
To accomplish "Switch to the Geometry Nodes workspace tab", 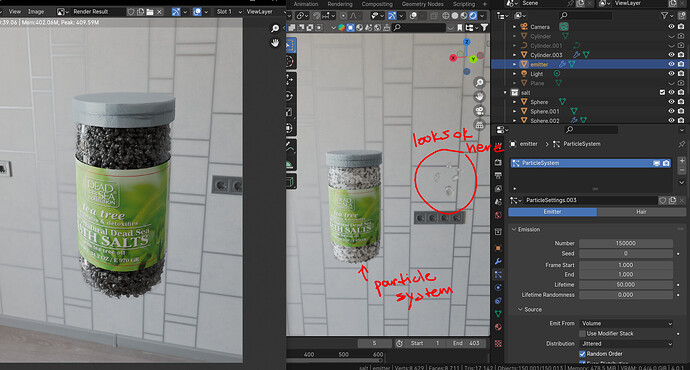I will [x=422, y=4].
